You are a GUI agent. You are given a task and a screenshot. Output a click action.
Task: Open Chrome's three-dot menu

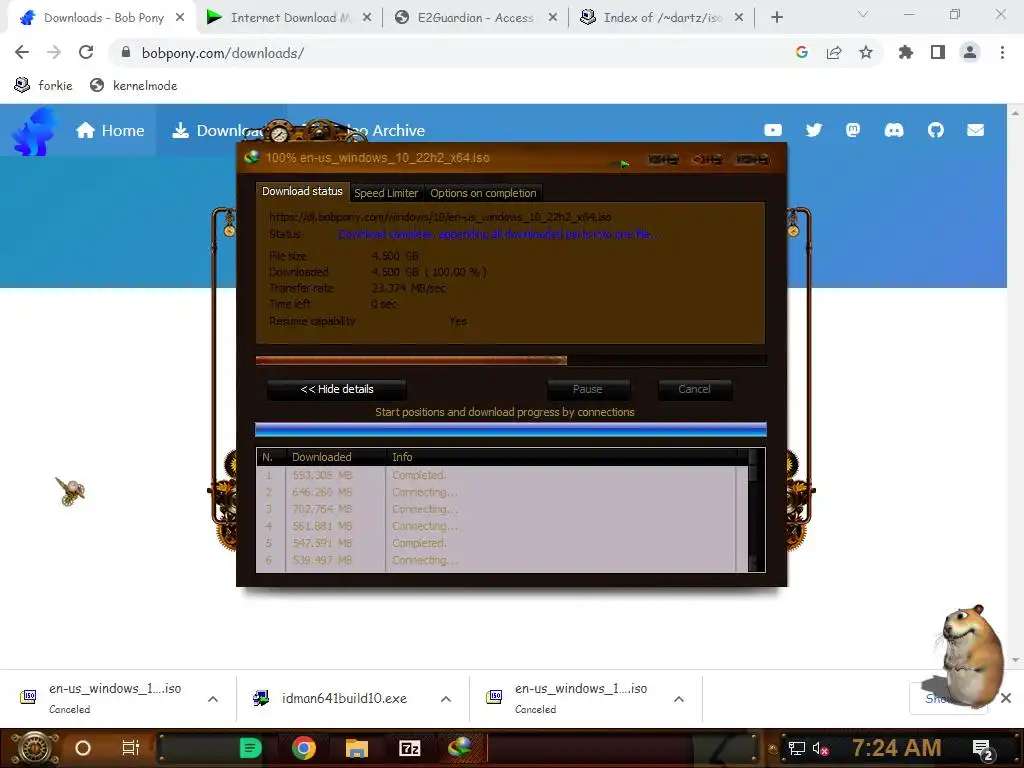coord(1002,52)
